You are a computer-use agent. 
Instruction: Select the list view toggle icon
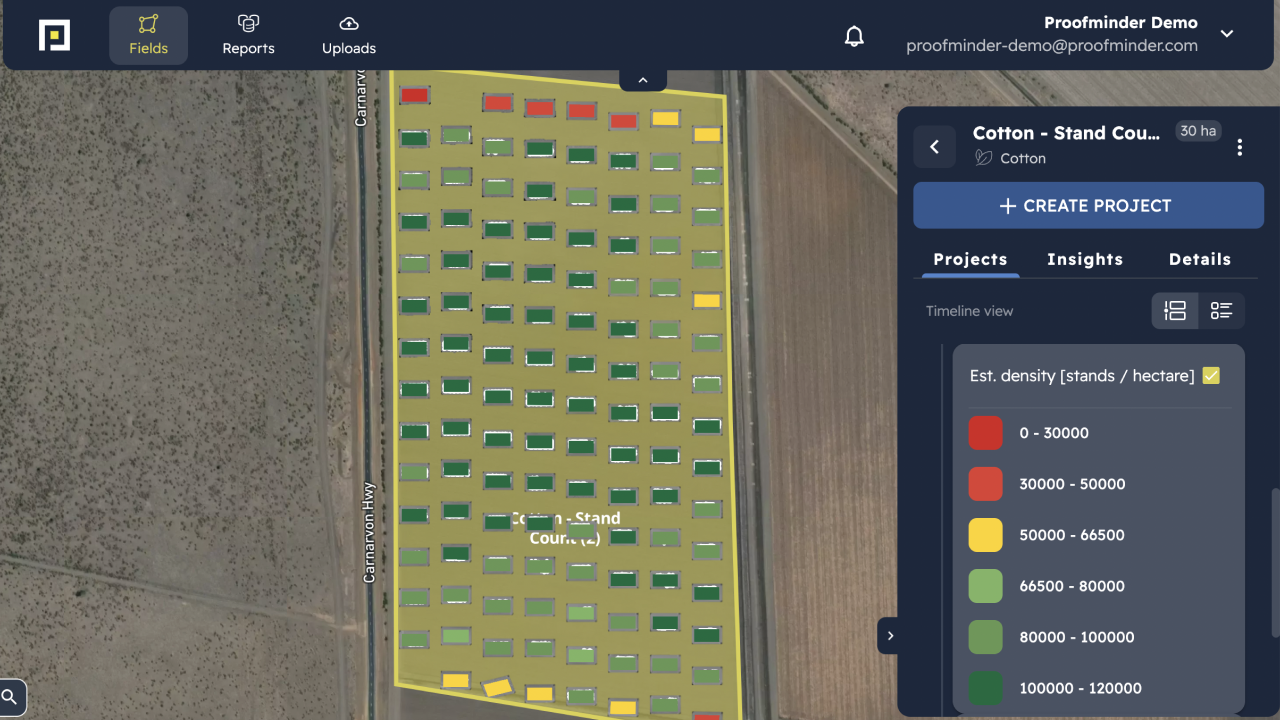pos(1221,311)
